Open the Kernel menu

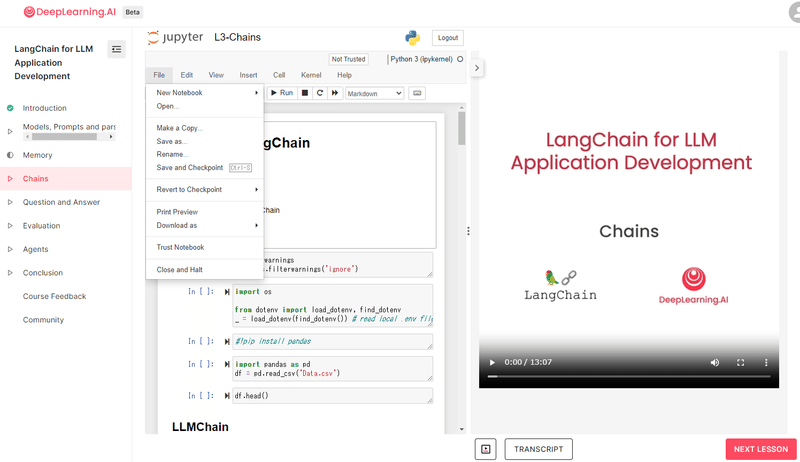tap(311, 75)
